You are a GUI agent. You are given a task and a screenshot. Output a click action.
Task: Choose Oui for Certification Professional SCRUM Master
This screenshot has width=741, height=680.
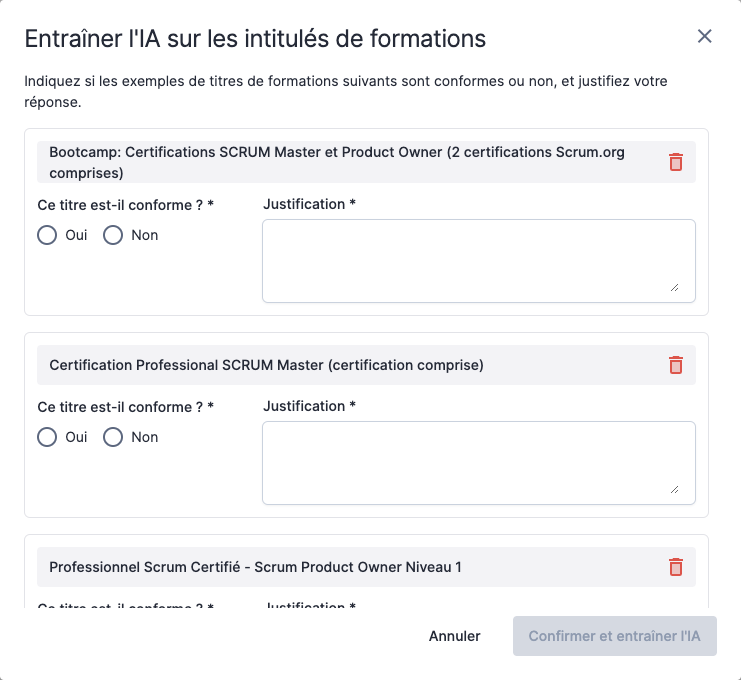click(47, 437)
